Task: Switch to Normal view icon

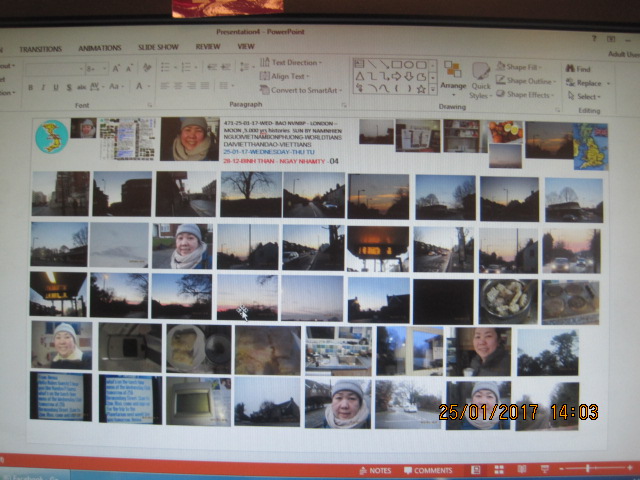Action: (476, 470)
